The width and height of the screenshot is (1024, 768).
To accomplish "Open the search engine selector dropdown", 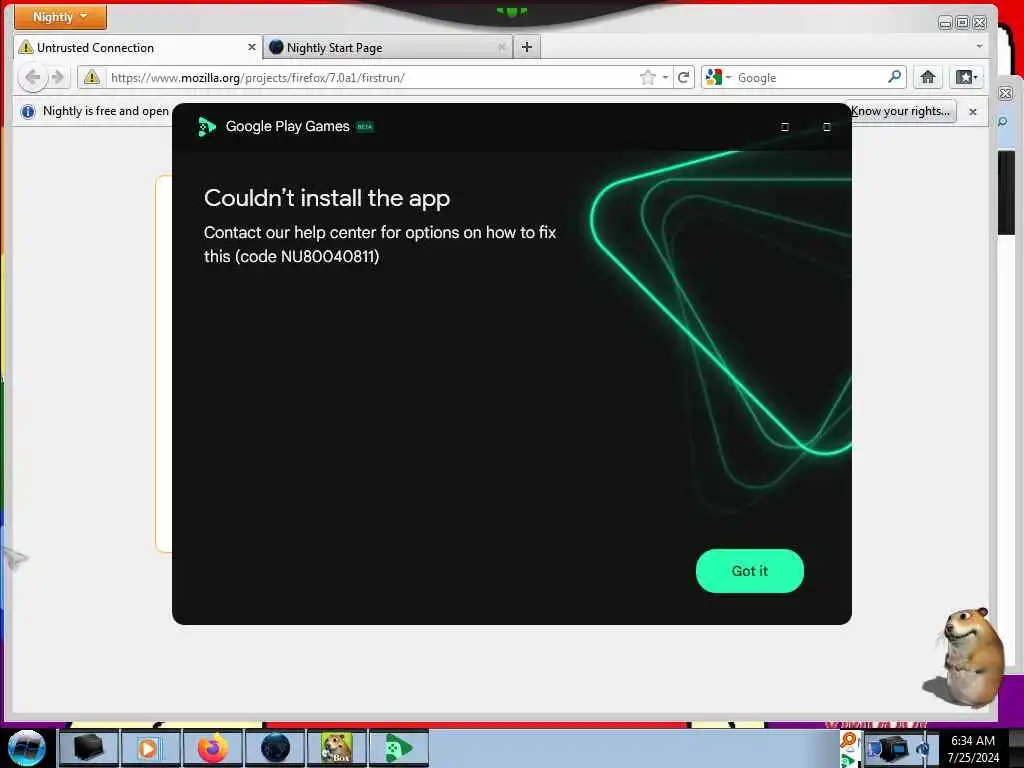I will tap(718, 78).
